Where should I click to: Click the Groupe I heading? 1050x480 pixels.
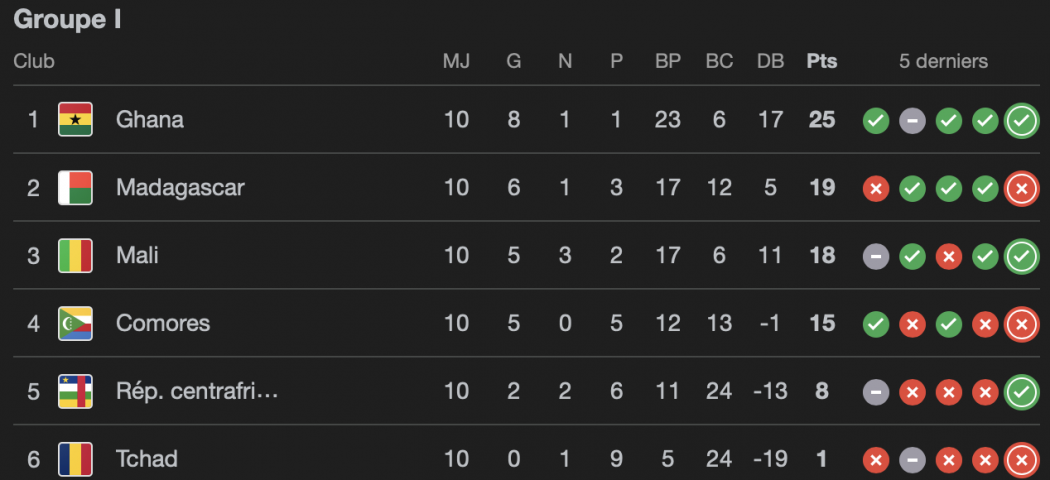click(x=68, y=20)
